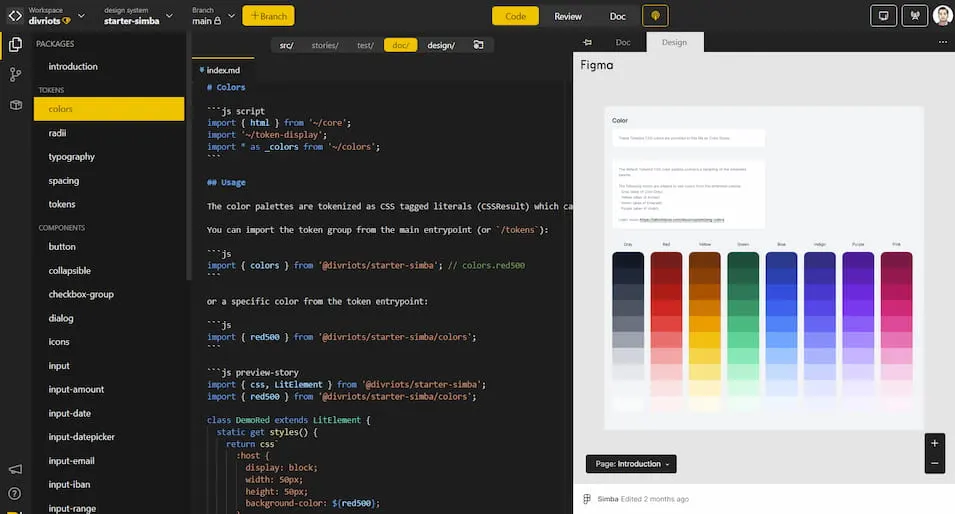Select the Doc tab in right panel
The width and height of the screenshot is (955, 514).
[x=622, y=42]
